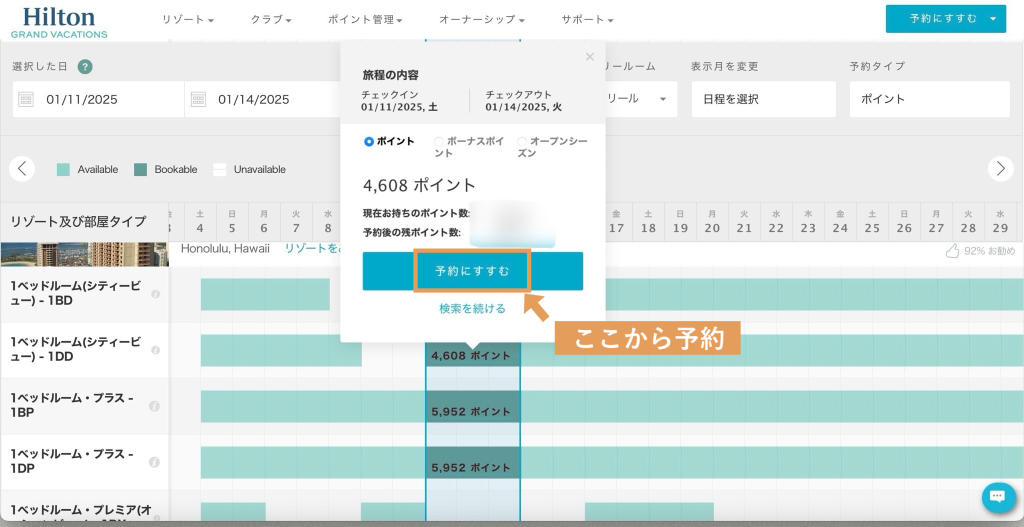Close the 旅程の内容 popup

point(589,57)
